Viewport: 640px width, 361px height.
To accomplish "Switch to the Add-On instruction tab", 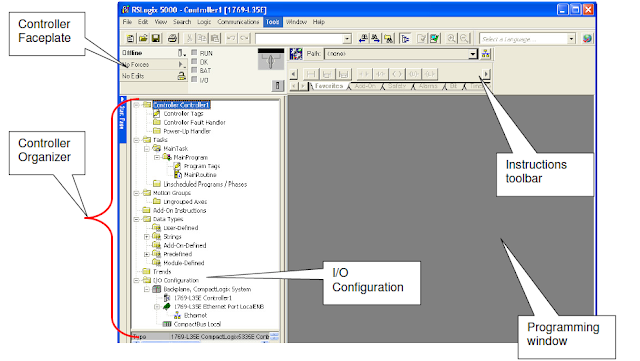I will tap(365, 86).
